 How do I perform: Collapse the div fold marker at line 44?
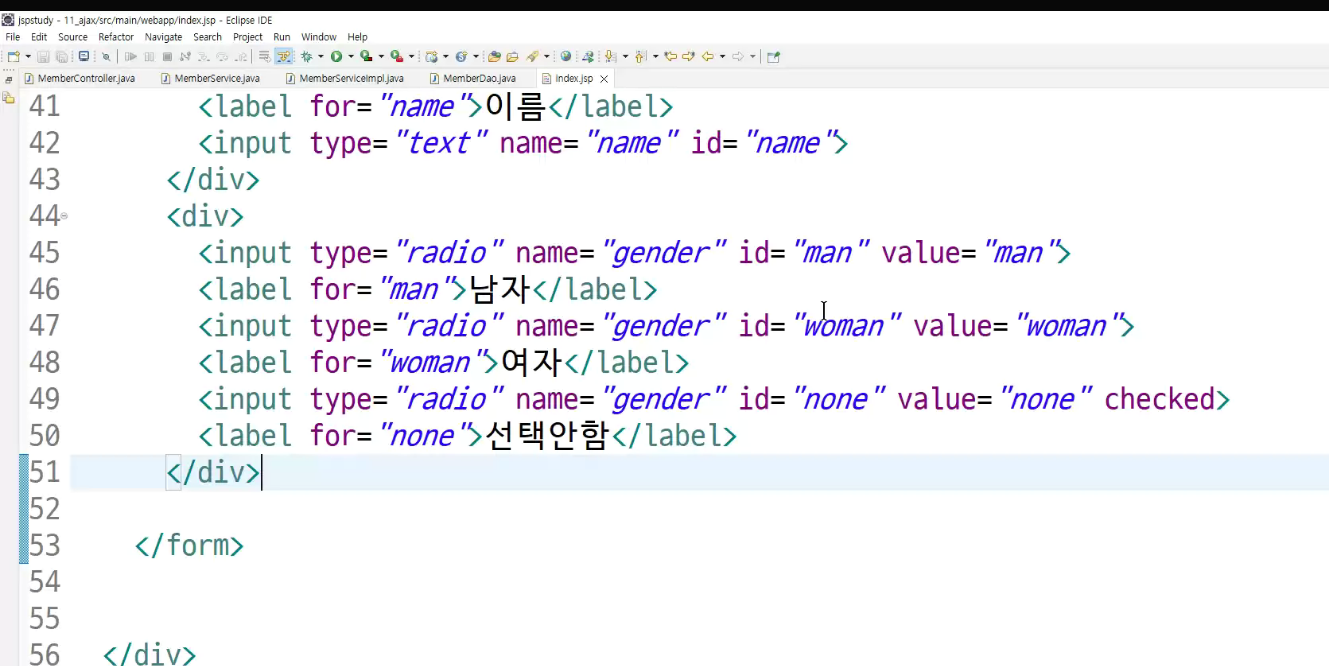tap(64, 215)
